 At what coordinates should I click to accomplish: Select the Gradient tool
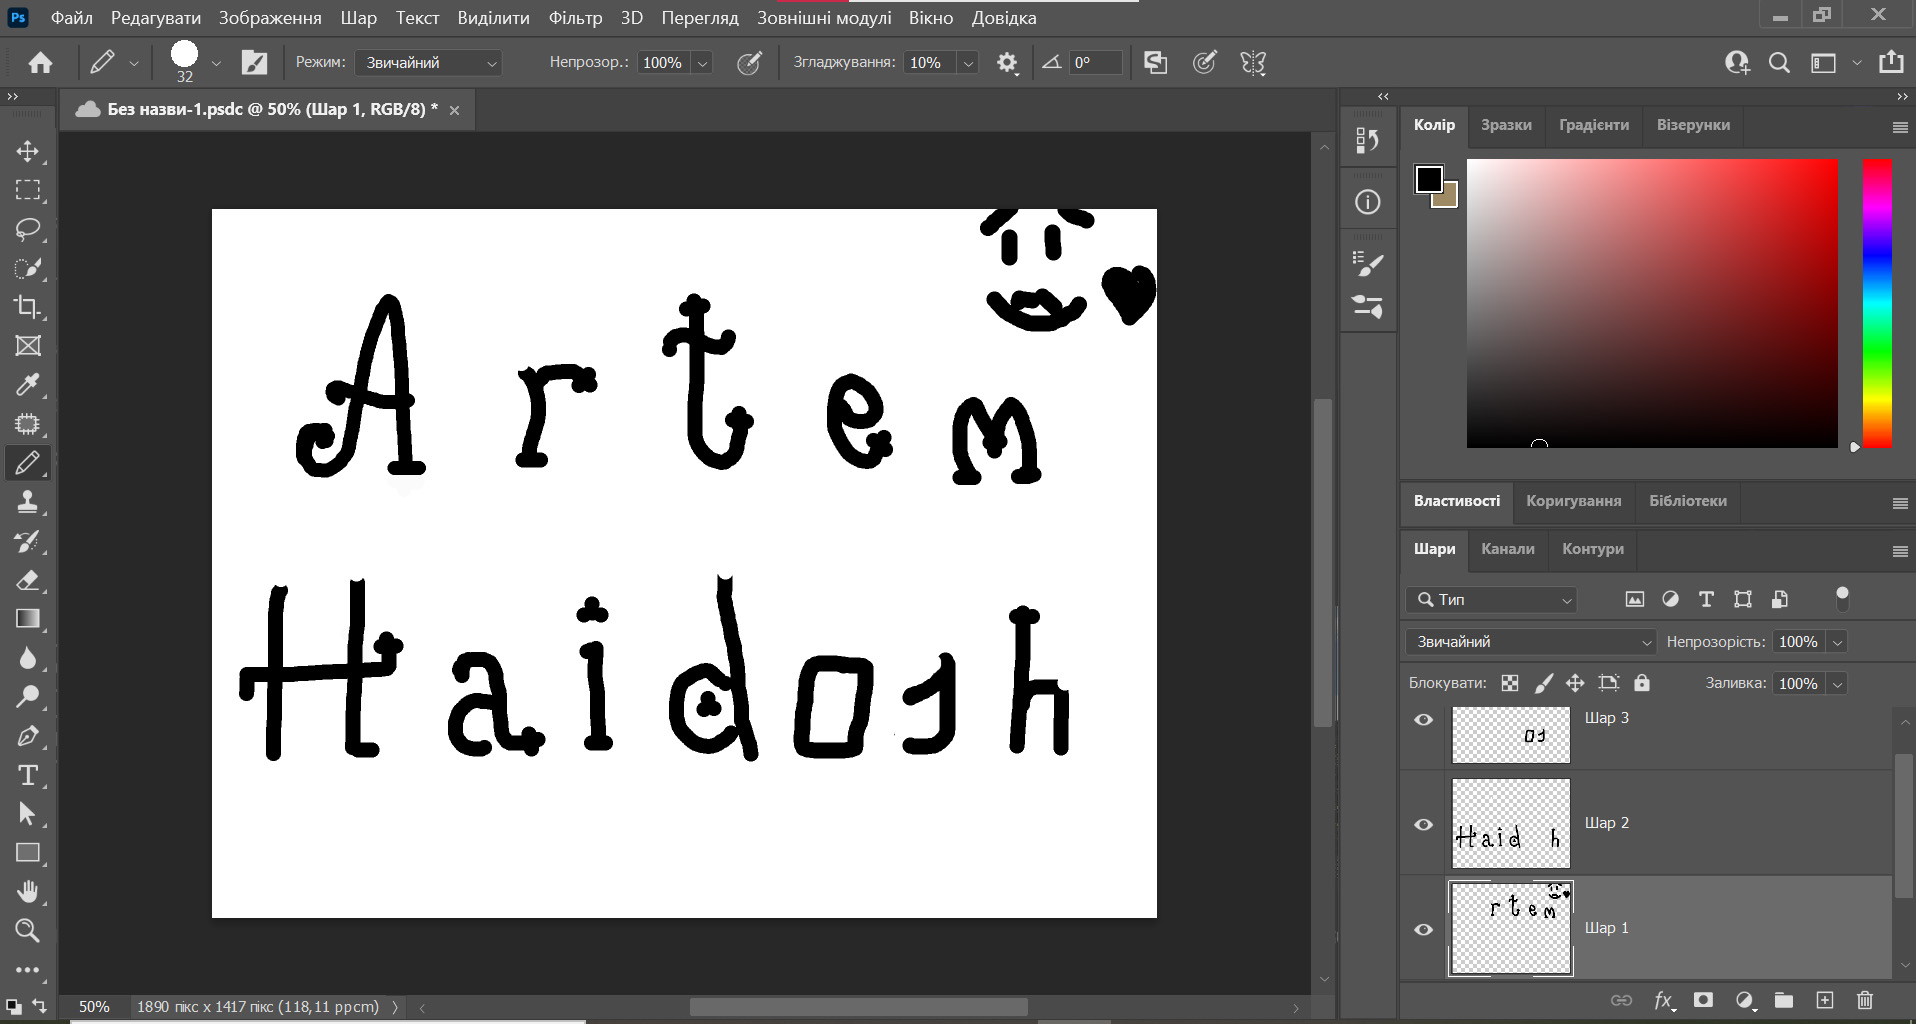27,619
